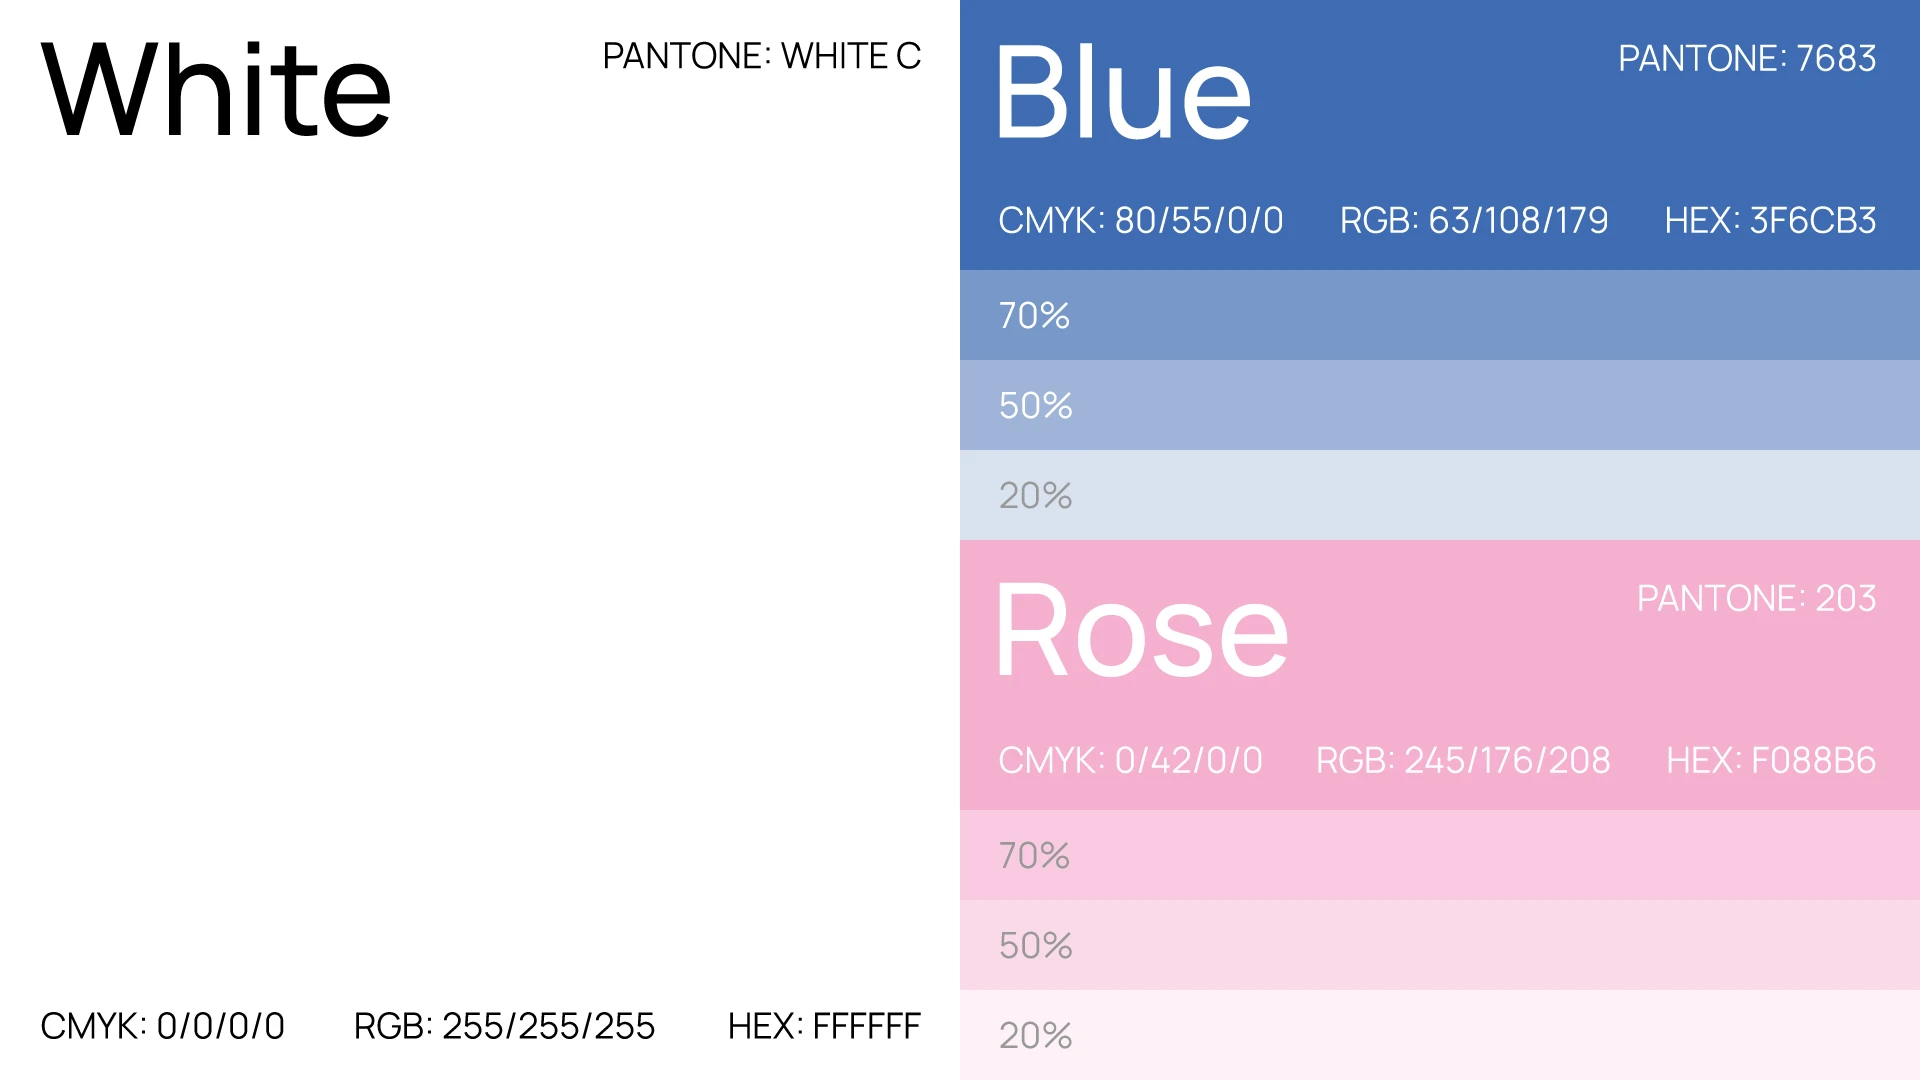Click the HEX: F088B6 text
The height and width of the screenshot is (1080, 1920).
[1769, 761]
